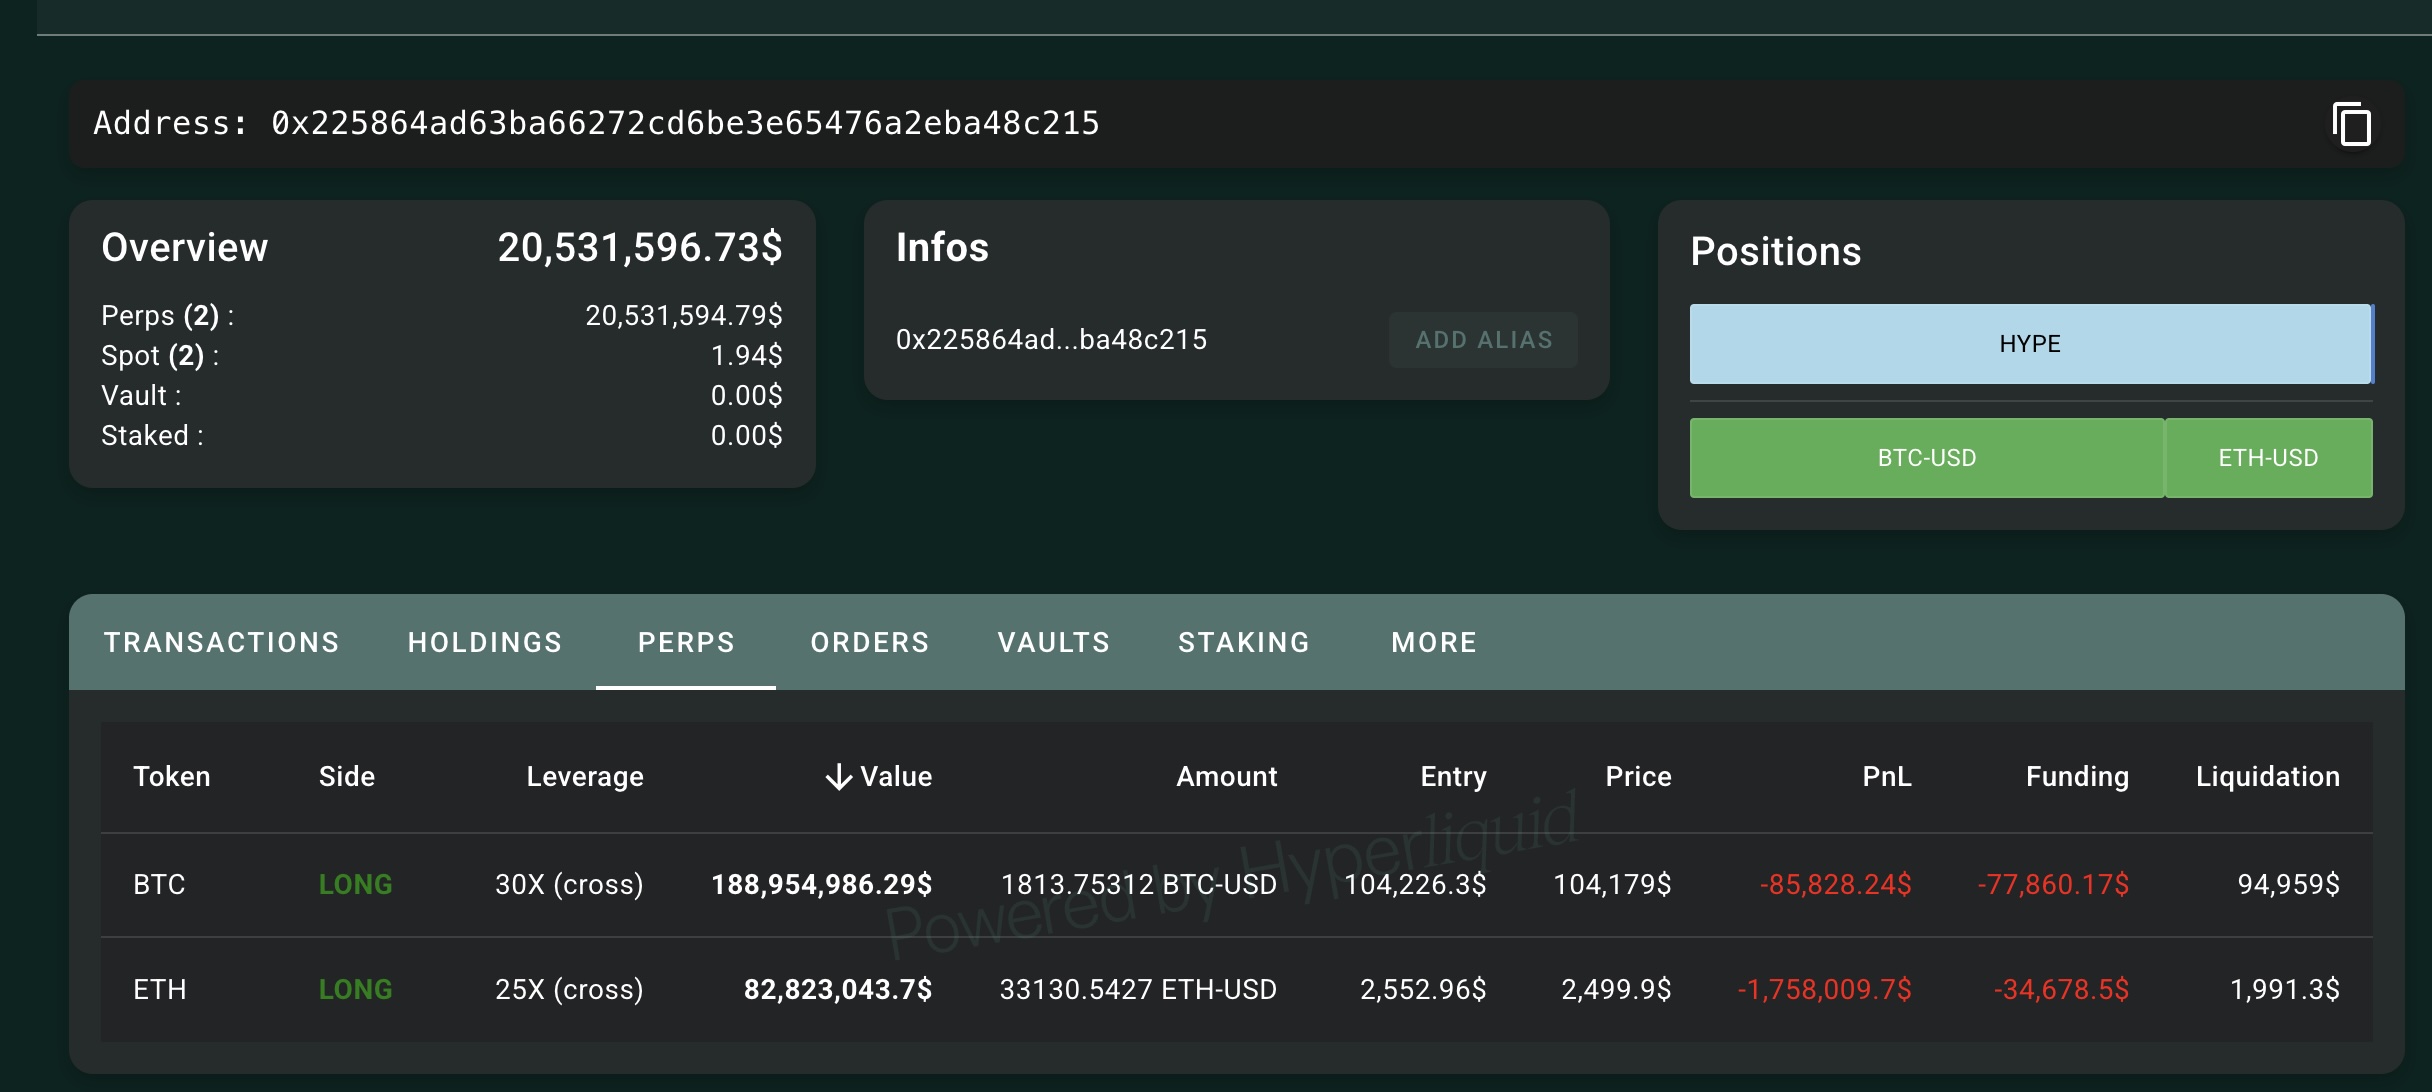Click the ETH entry price 2,552.96$
The width and height of the screenshot is (2432, 1092).
[1423, 990]
